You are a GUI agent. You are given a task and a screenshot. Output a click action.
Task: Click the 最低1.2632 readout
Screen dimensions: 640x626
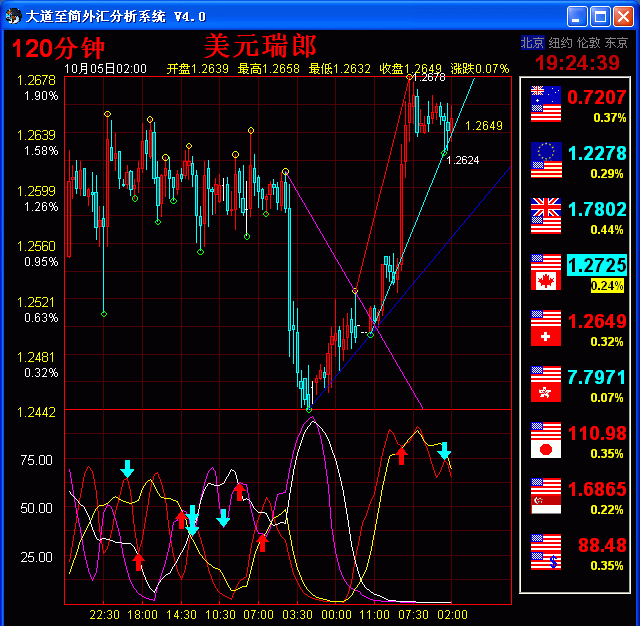click(x=340, y=69)
